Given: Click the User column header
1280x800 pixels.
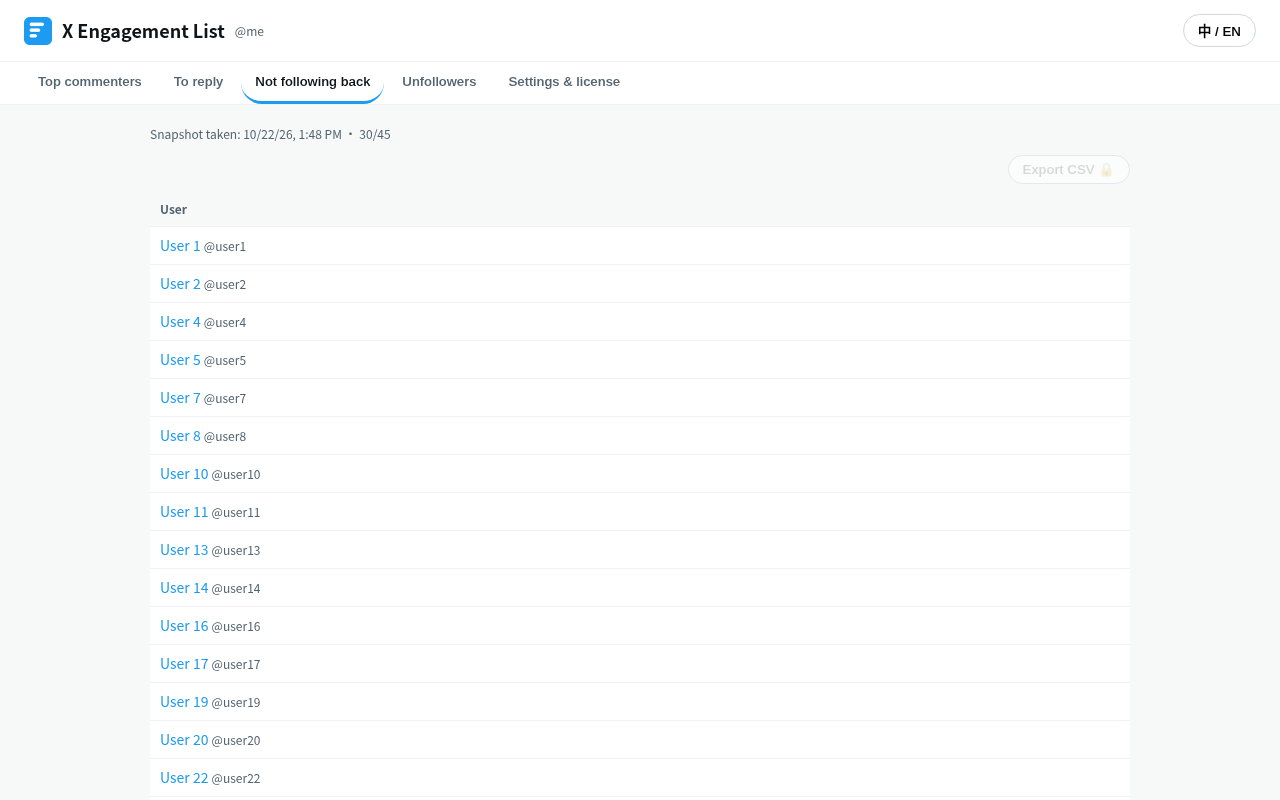Looking at the screenshot, I should point(173,209).
